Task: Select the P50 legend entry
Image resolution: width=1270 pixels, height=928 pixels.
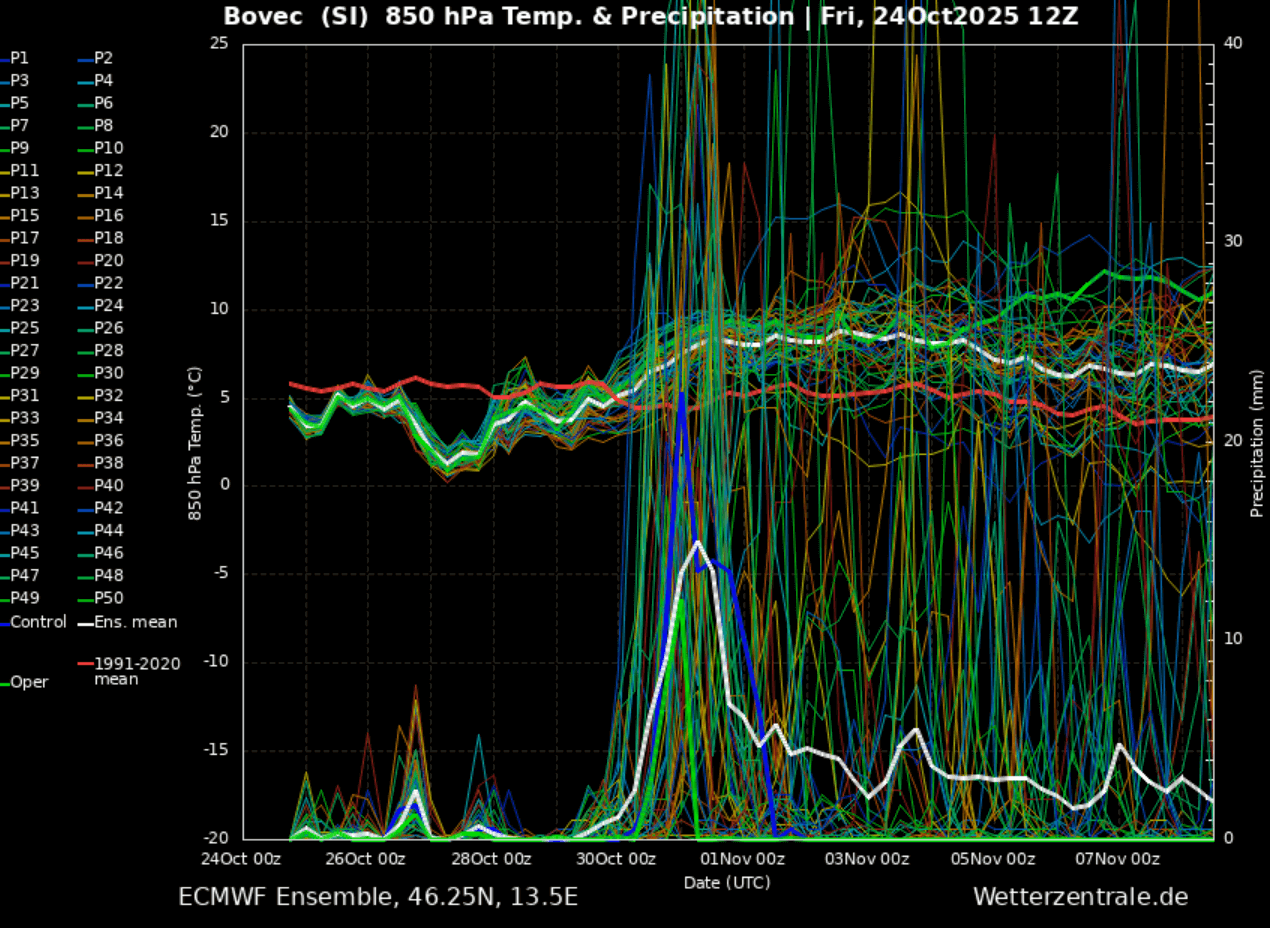Action: 108,598
